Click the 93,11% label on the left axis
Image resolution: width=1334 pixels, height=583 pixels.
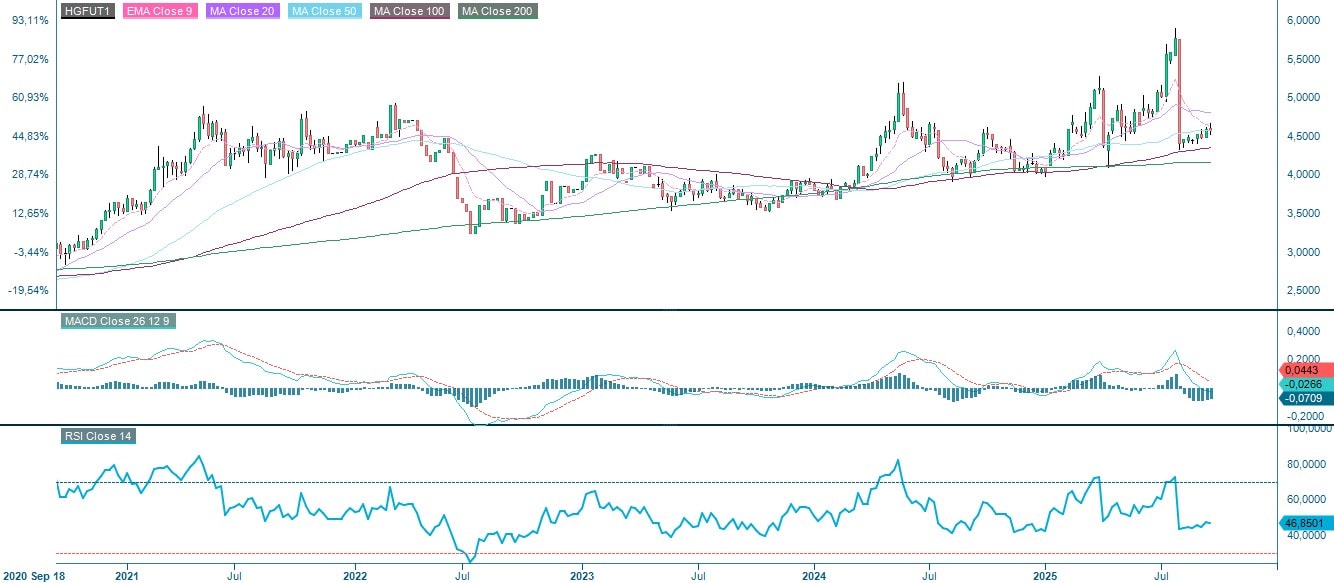(27, 17)
